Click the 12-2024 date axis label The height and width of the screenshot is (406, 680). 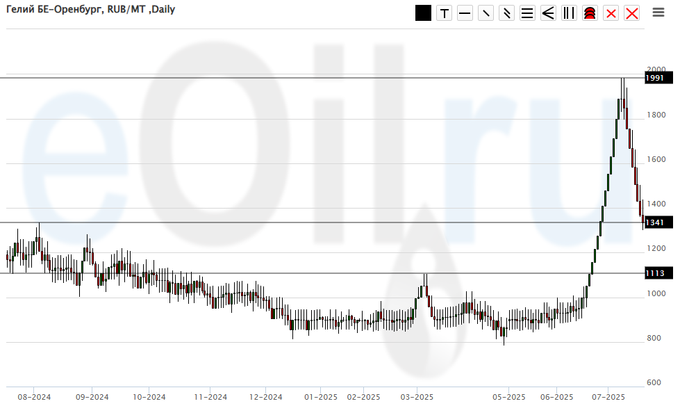[x=266, y=396]
